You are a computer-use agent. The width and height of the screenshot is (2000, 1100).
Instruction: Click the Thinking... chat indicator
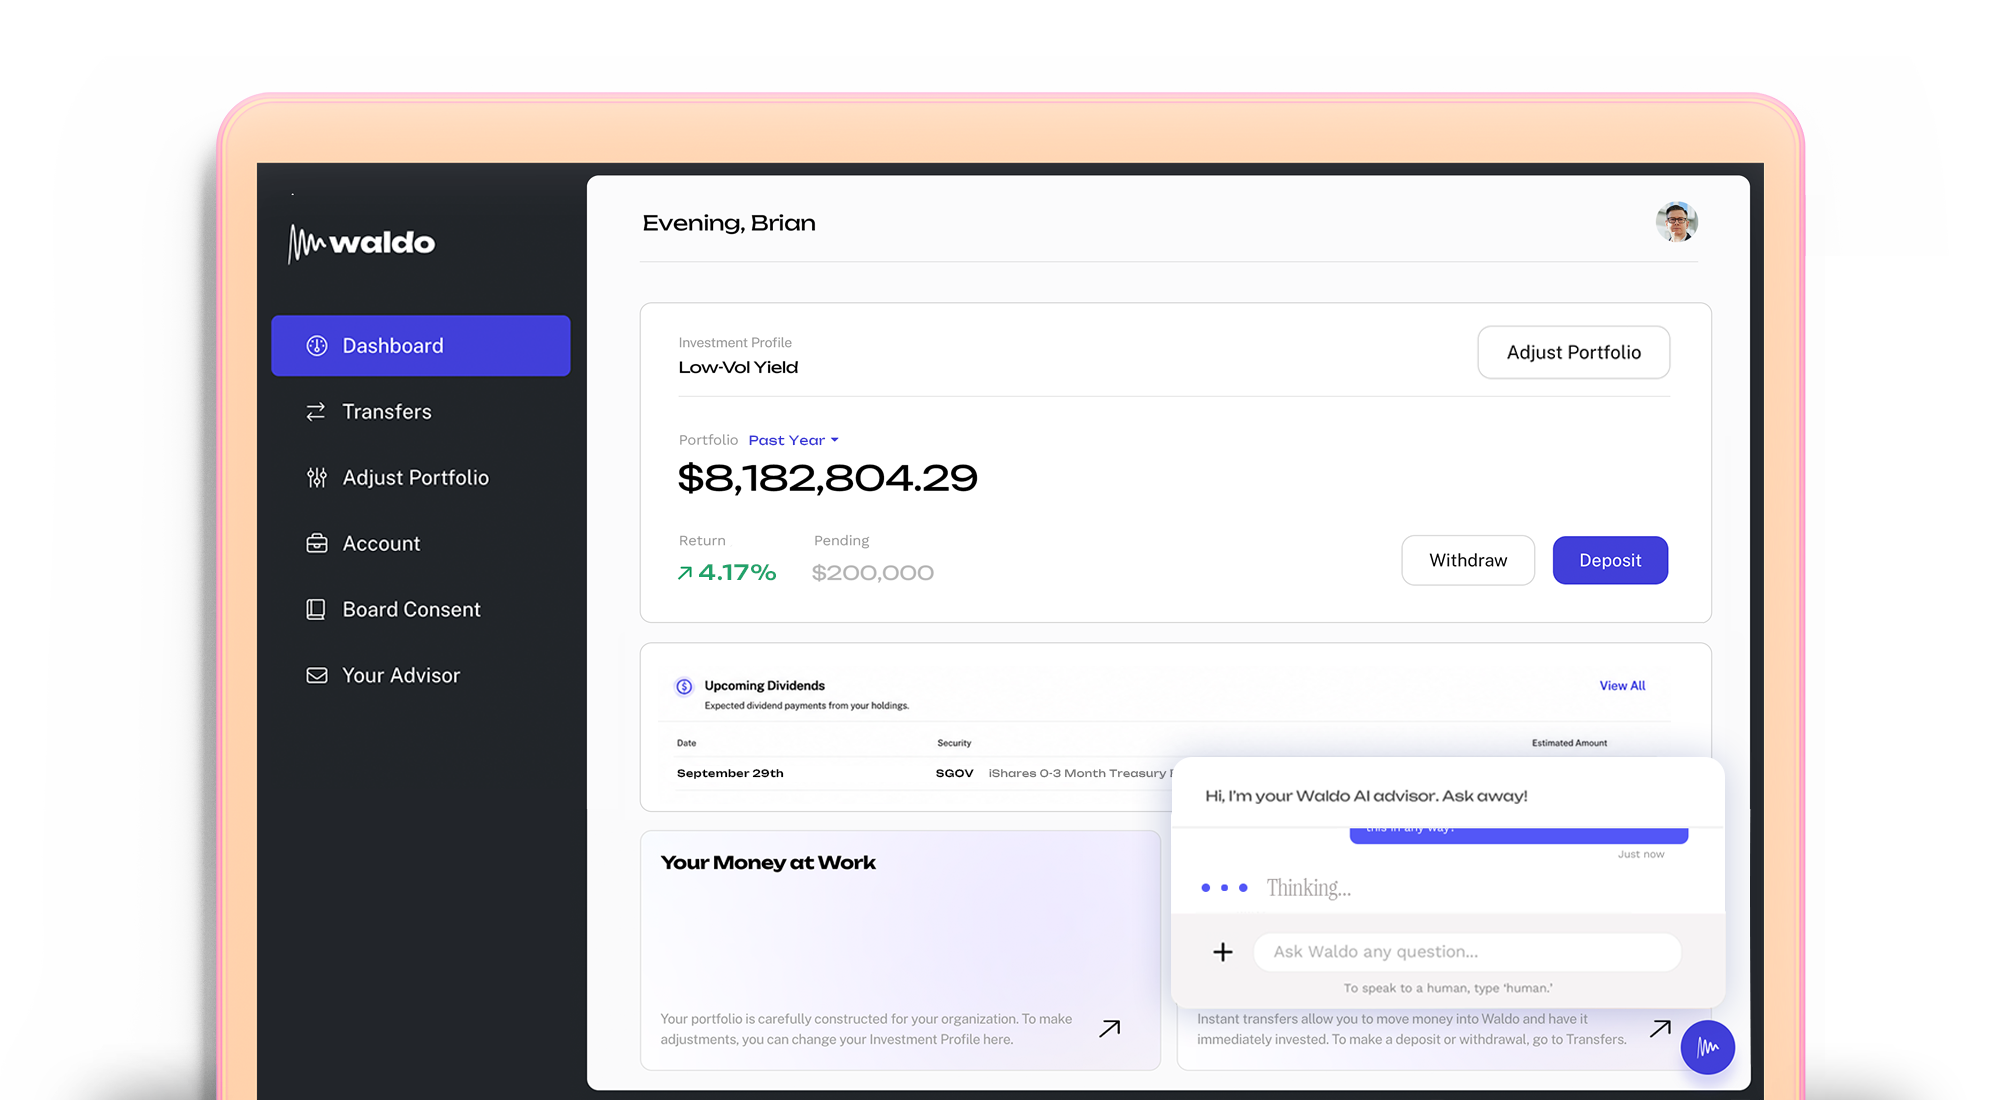tap(1308, 888)
